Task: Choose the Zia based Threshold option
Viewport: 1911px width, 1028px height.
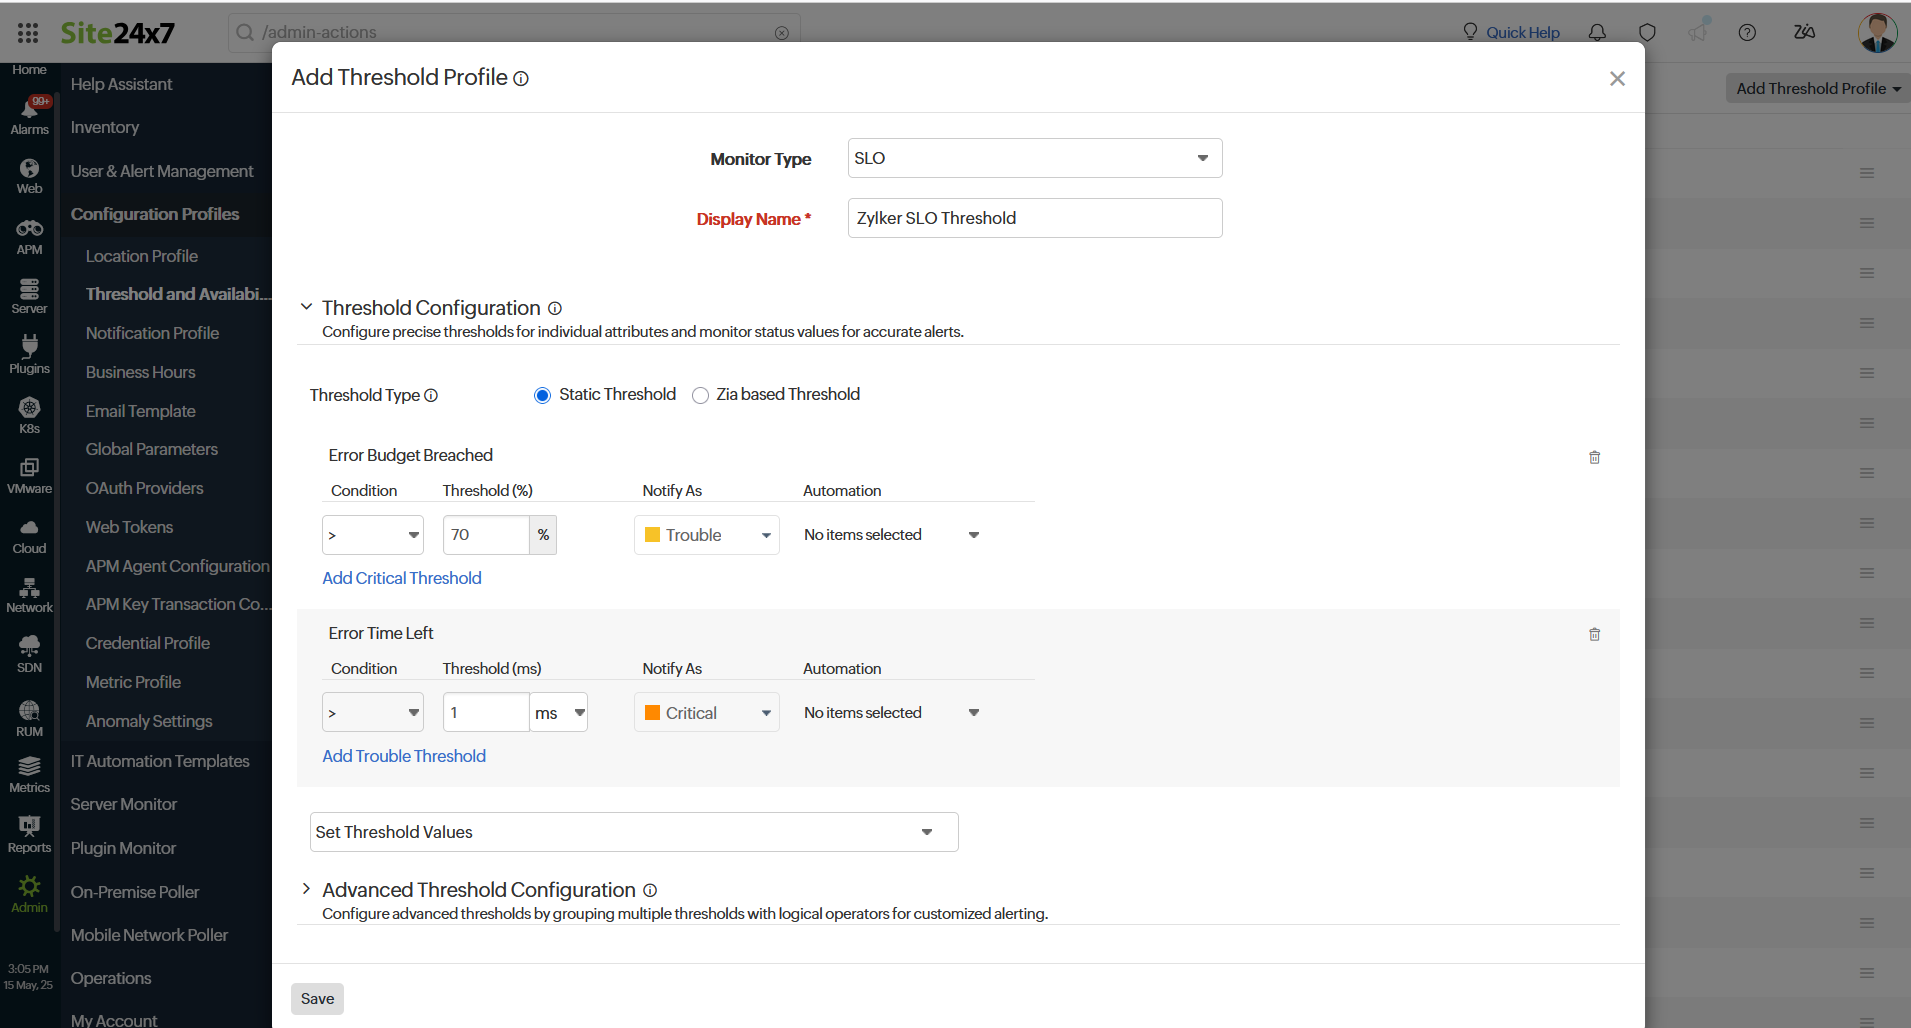Action: click(x=700, y=395)
